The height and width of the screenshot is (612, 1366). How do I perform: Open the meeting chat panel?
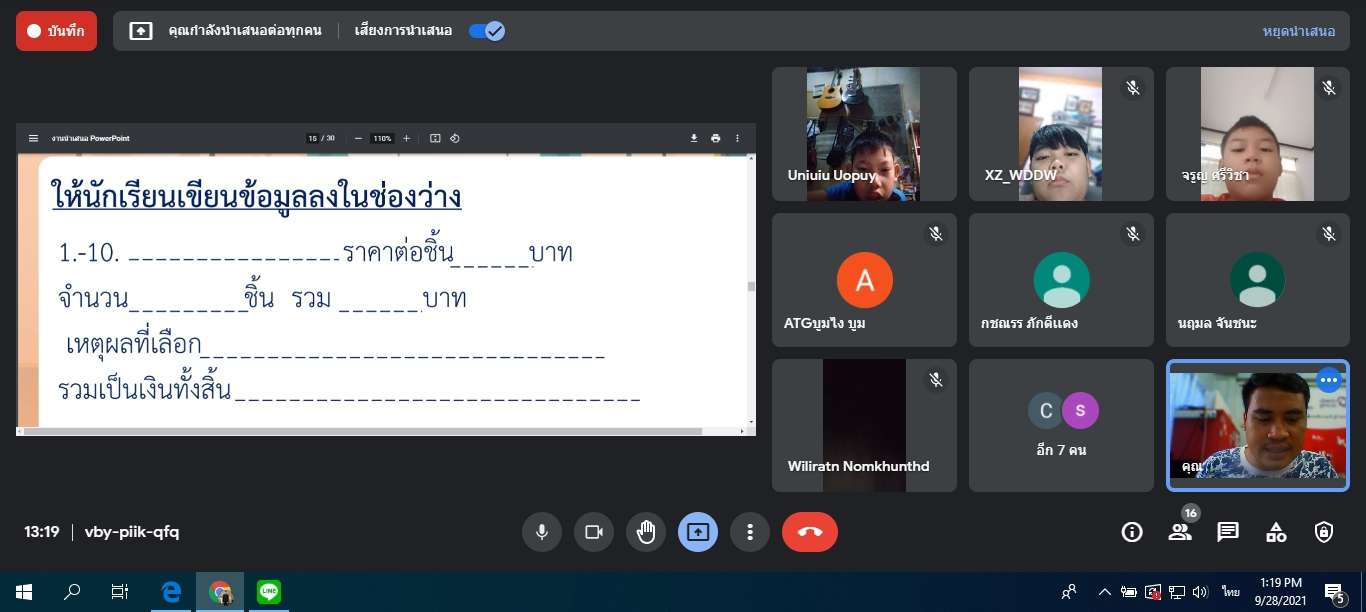point(1228,532)
